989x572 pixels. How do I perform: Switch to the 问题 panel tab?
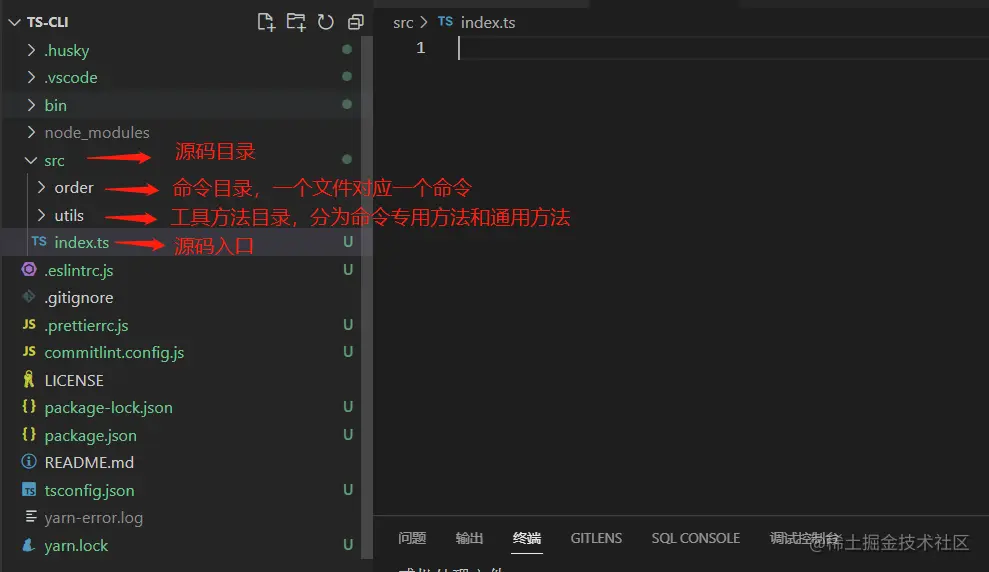point(412,538)
